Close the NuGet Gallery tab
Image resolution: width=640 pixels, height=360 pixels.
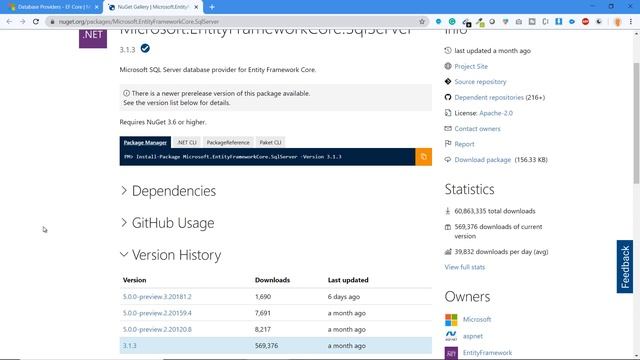coord(196,7)
